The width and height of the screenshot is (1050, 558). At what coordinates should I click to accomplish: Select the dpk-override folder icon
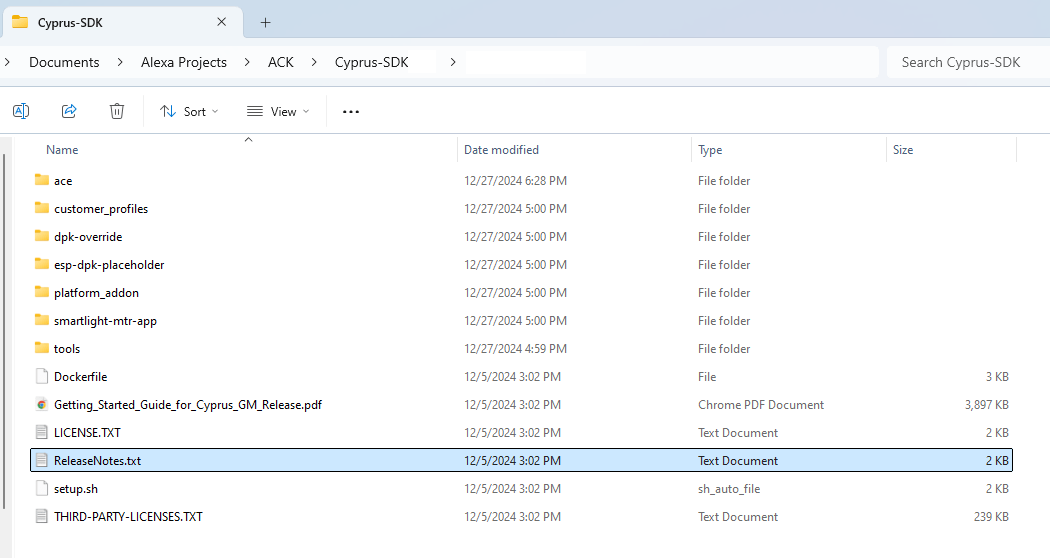click(x=42, y=236)
